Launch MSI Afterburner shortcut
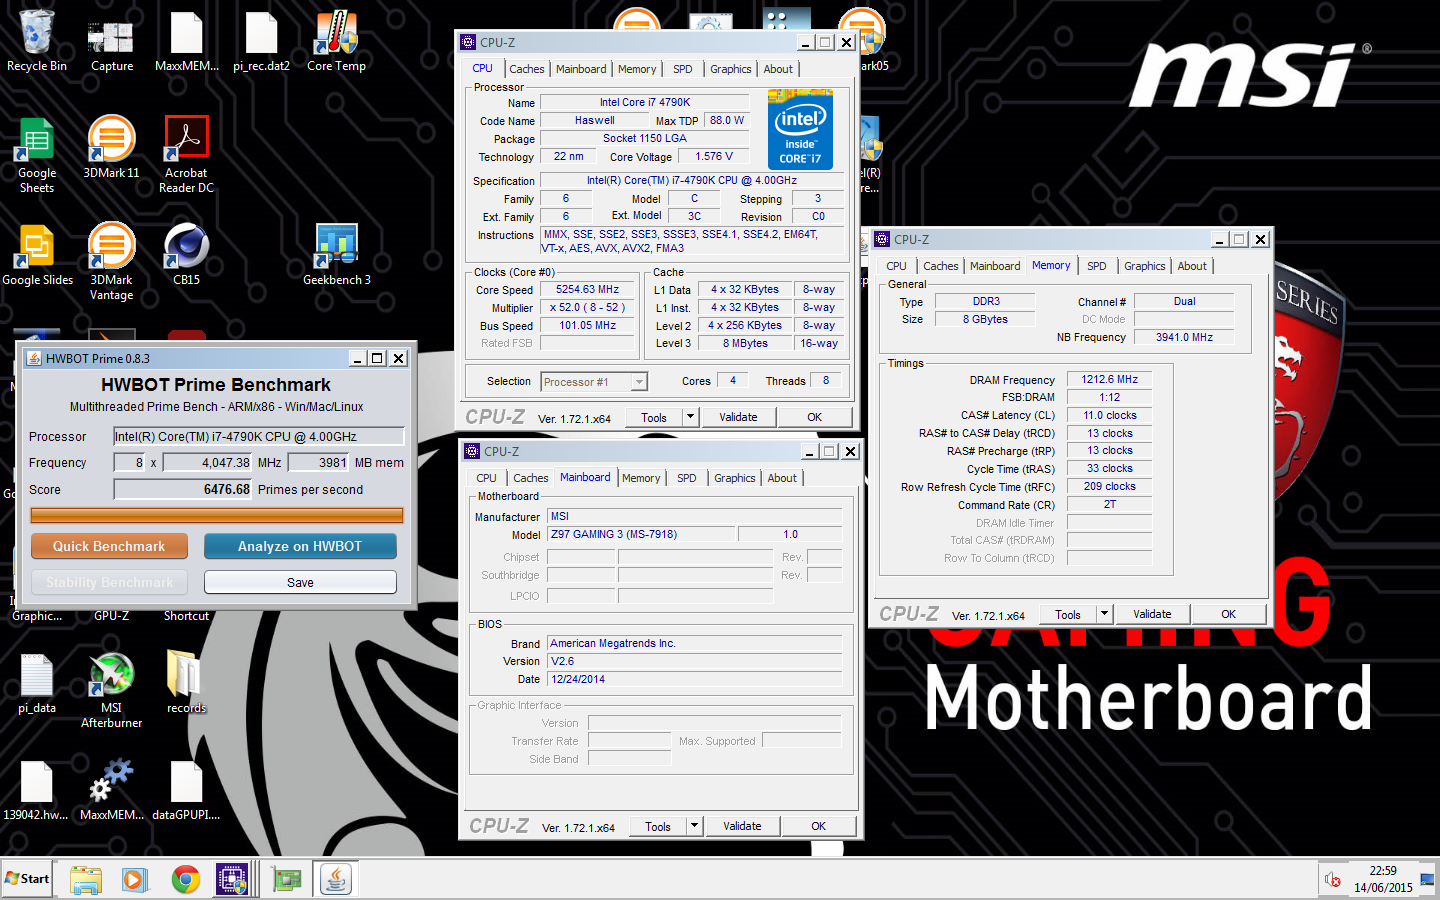Image resolution: width=1440 pixels, height=900 pixels. point(111,690)
